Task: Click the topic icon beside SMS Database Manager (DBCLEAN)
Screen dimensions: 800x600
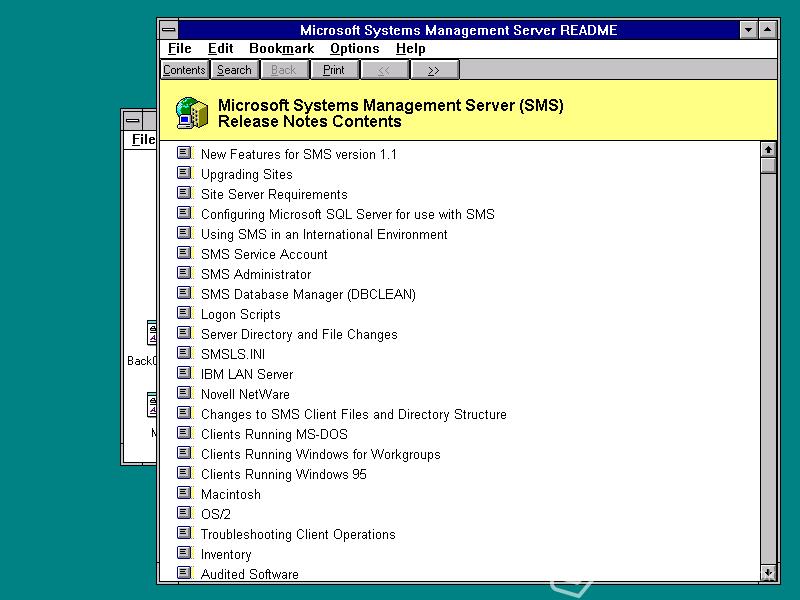Action: tap(185, 293)
